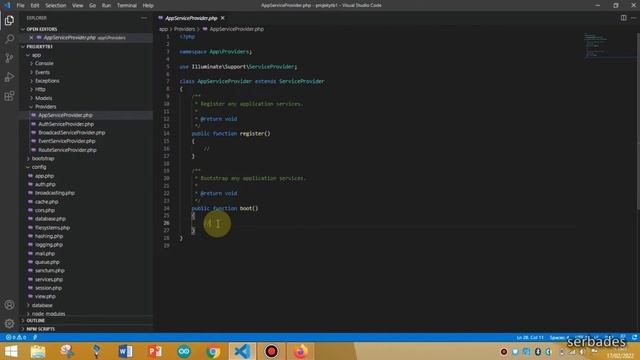Open Firefox from the taskbar
640x360 pixels.
point(301,351)
